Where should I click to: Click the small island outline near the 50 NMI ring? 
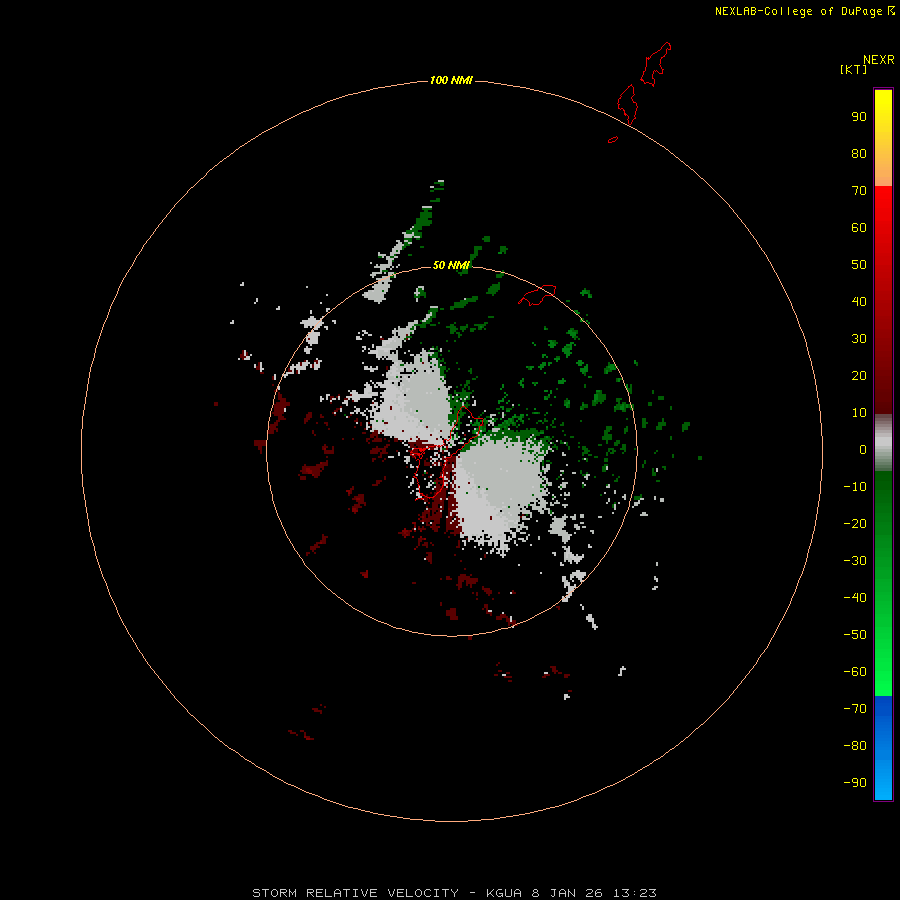[x=537, y=295]
